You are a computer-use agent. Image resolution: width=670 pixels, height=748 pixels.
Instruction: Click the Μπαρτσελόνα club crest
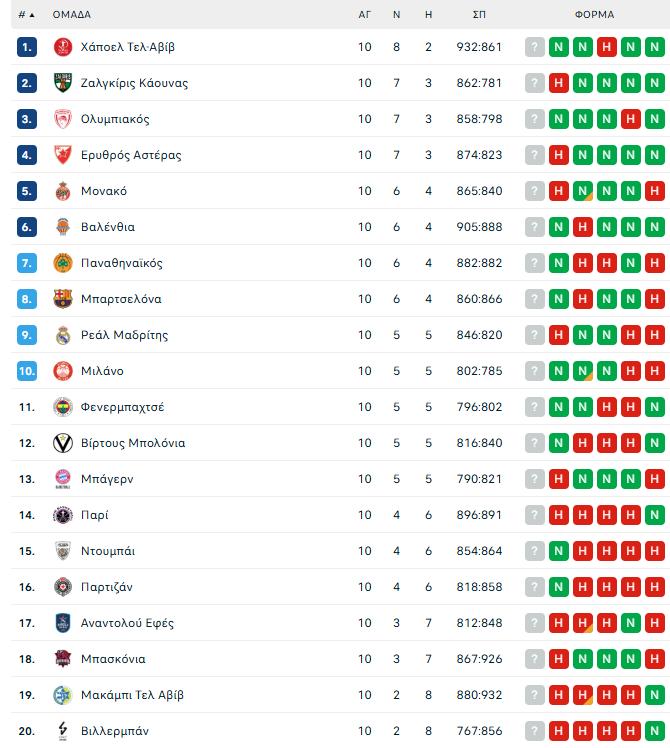[63, 299]
